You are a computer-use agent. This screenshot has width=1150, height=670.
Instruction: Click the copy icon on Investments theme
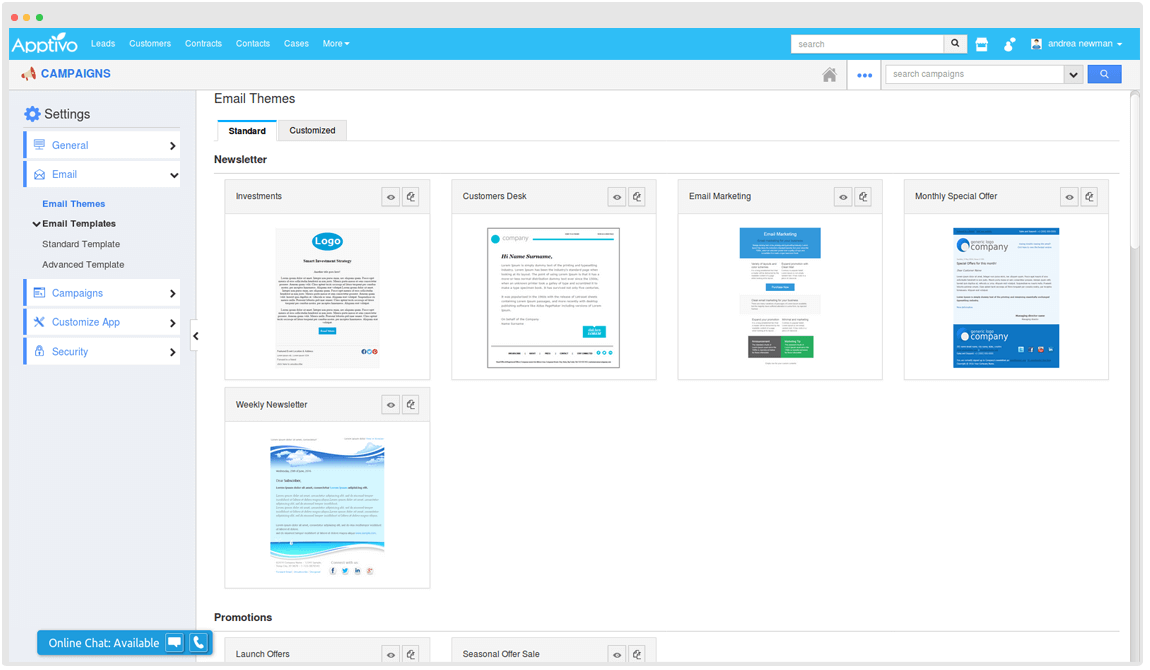tap(410, 197)
